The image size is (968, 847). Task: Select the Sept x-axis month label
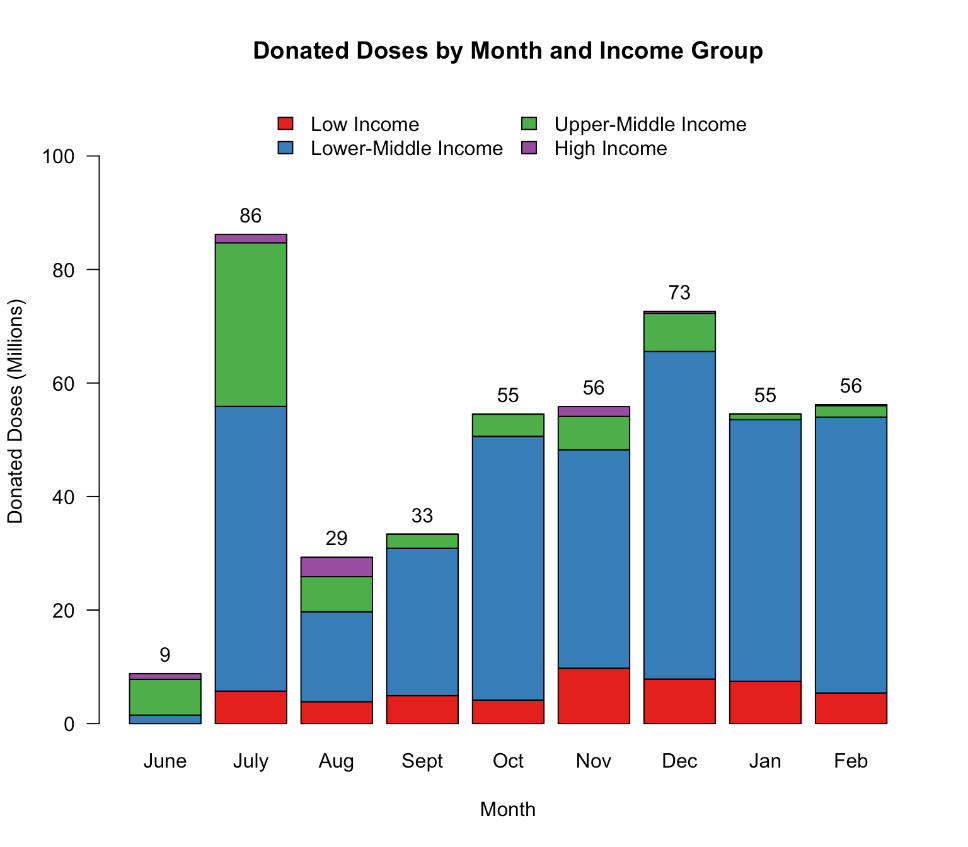pos(422,762)
